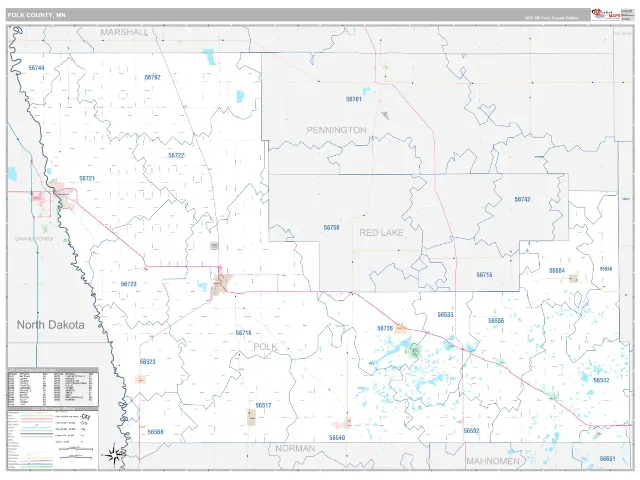Click the compass rose on the map

pyautogui.click(x=114, y=455)
